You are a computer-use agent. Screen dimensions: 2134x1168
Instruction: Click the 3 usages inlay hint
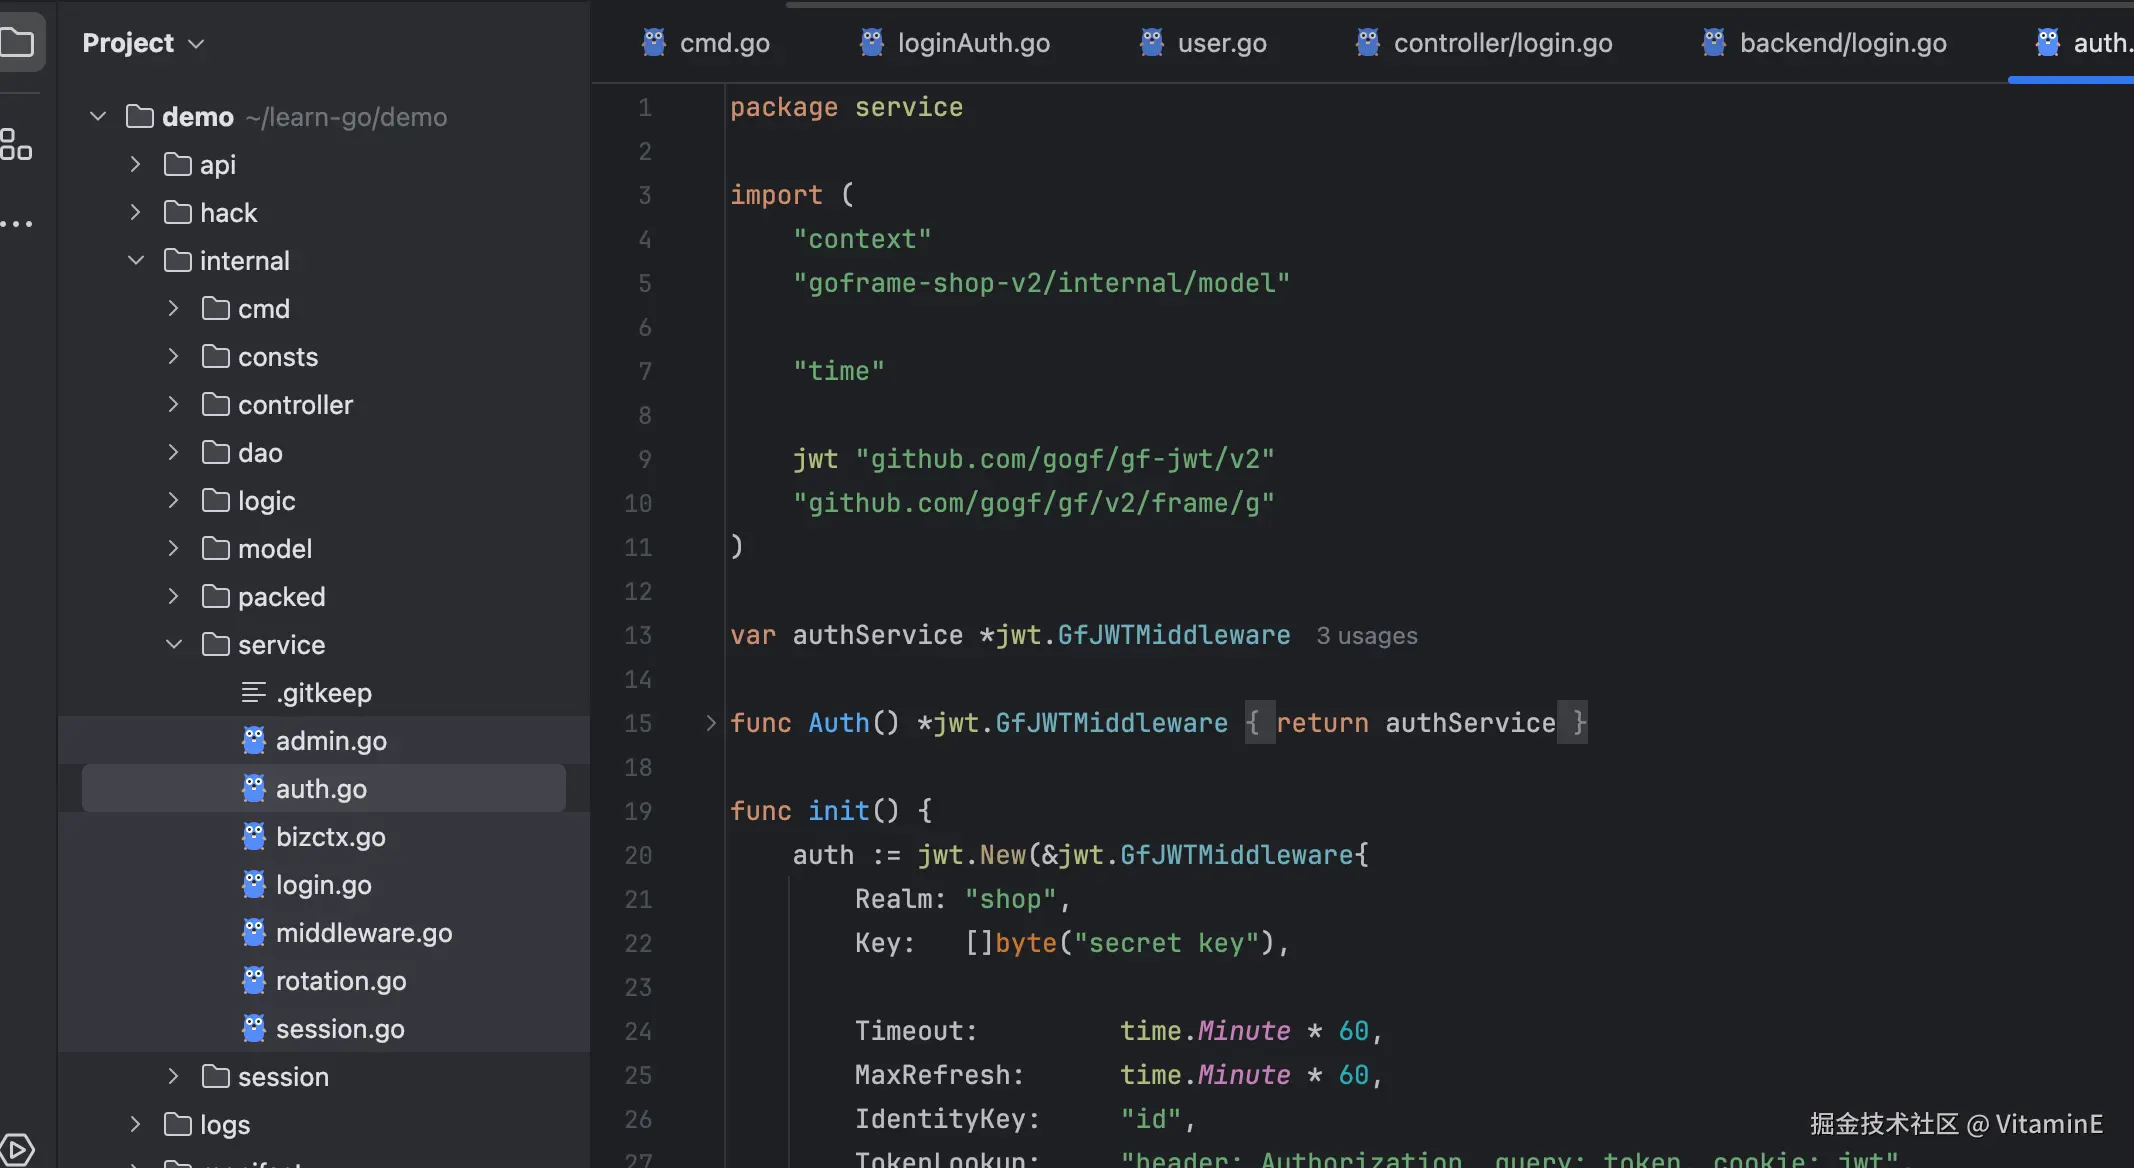pyautogui.click(x=1366, y=636)
